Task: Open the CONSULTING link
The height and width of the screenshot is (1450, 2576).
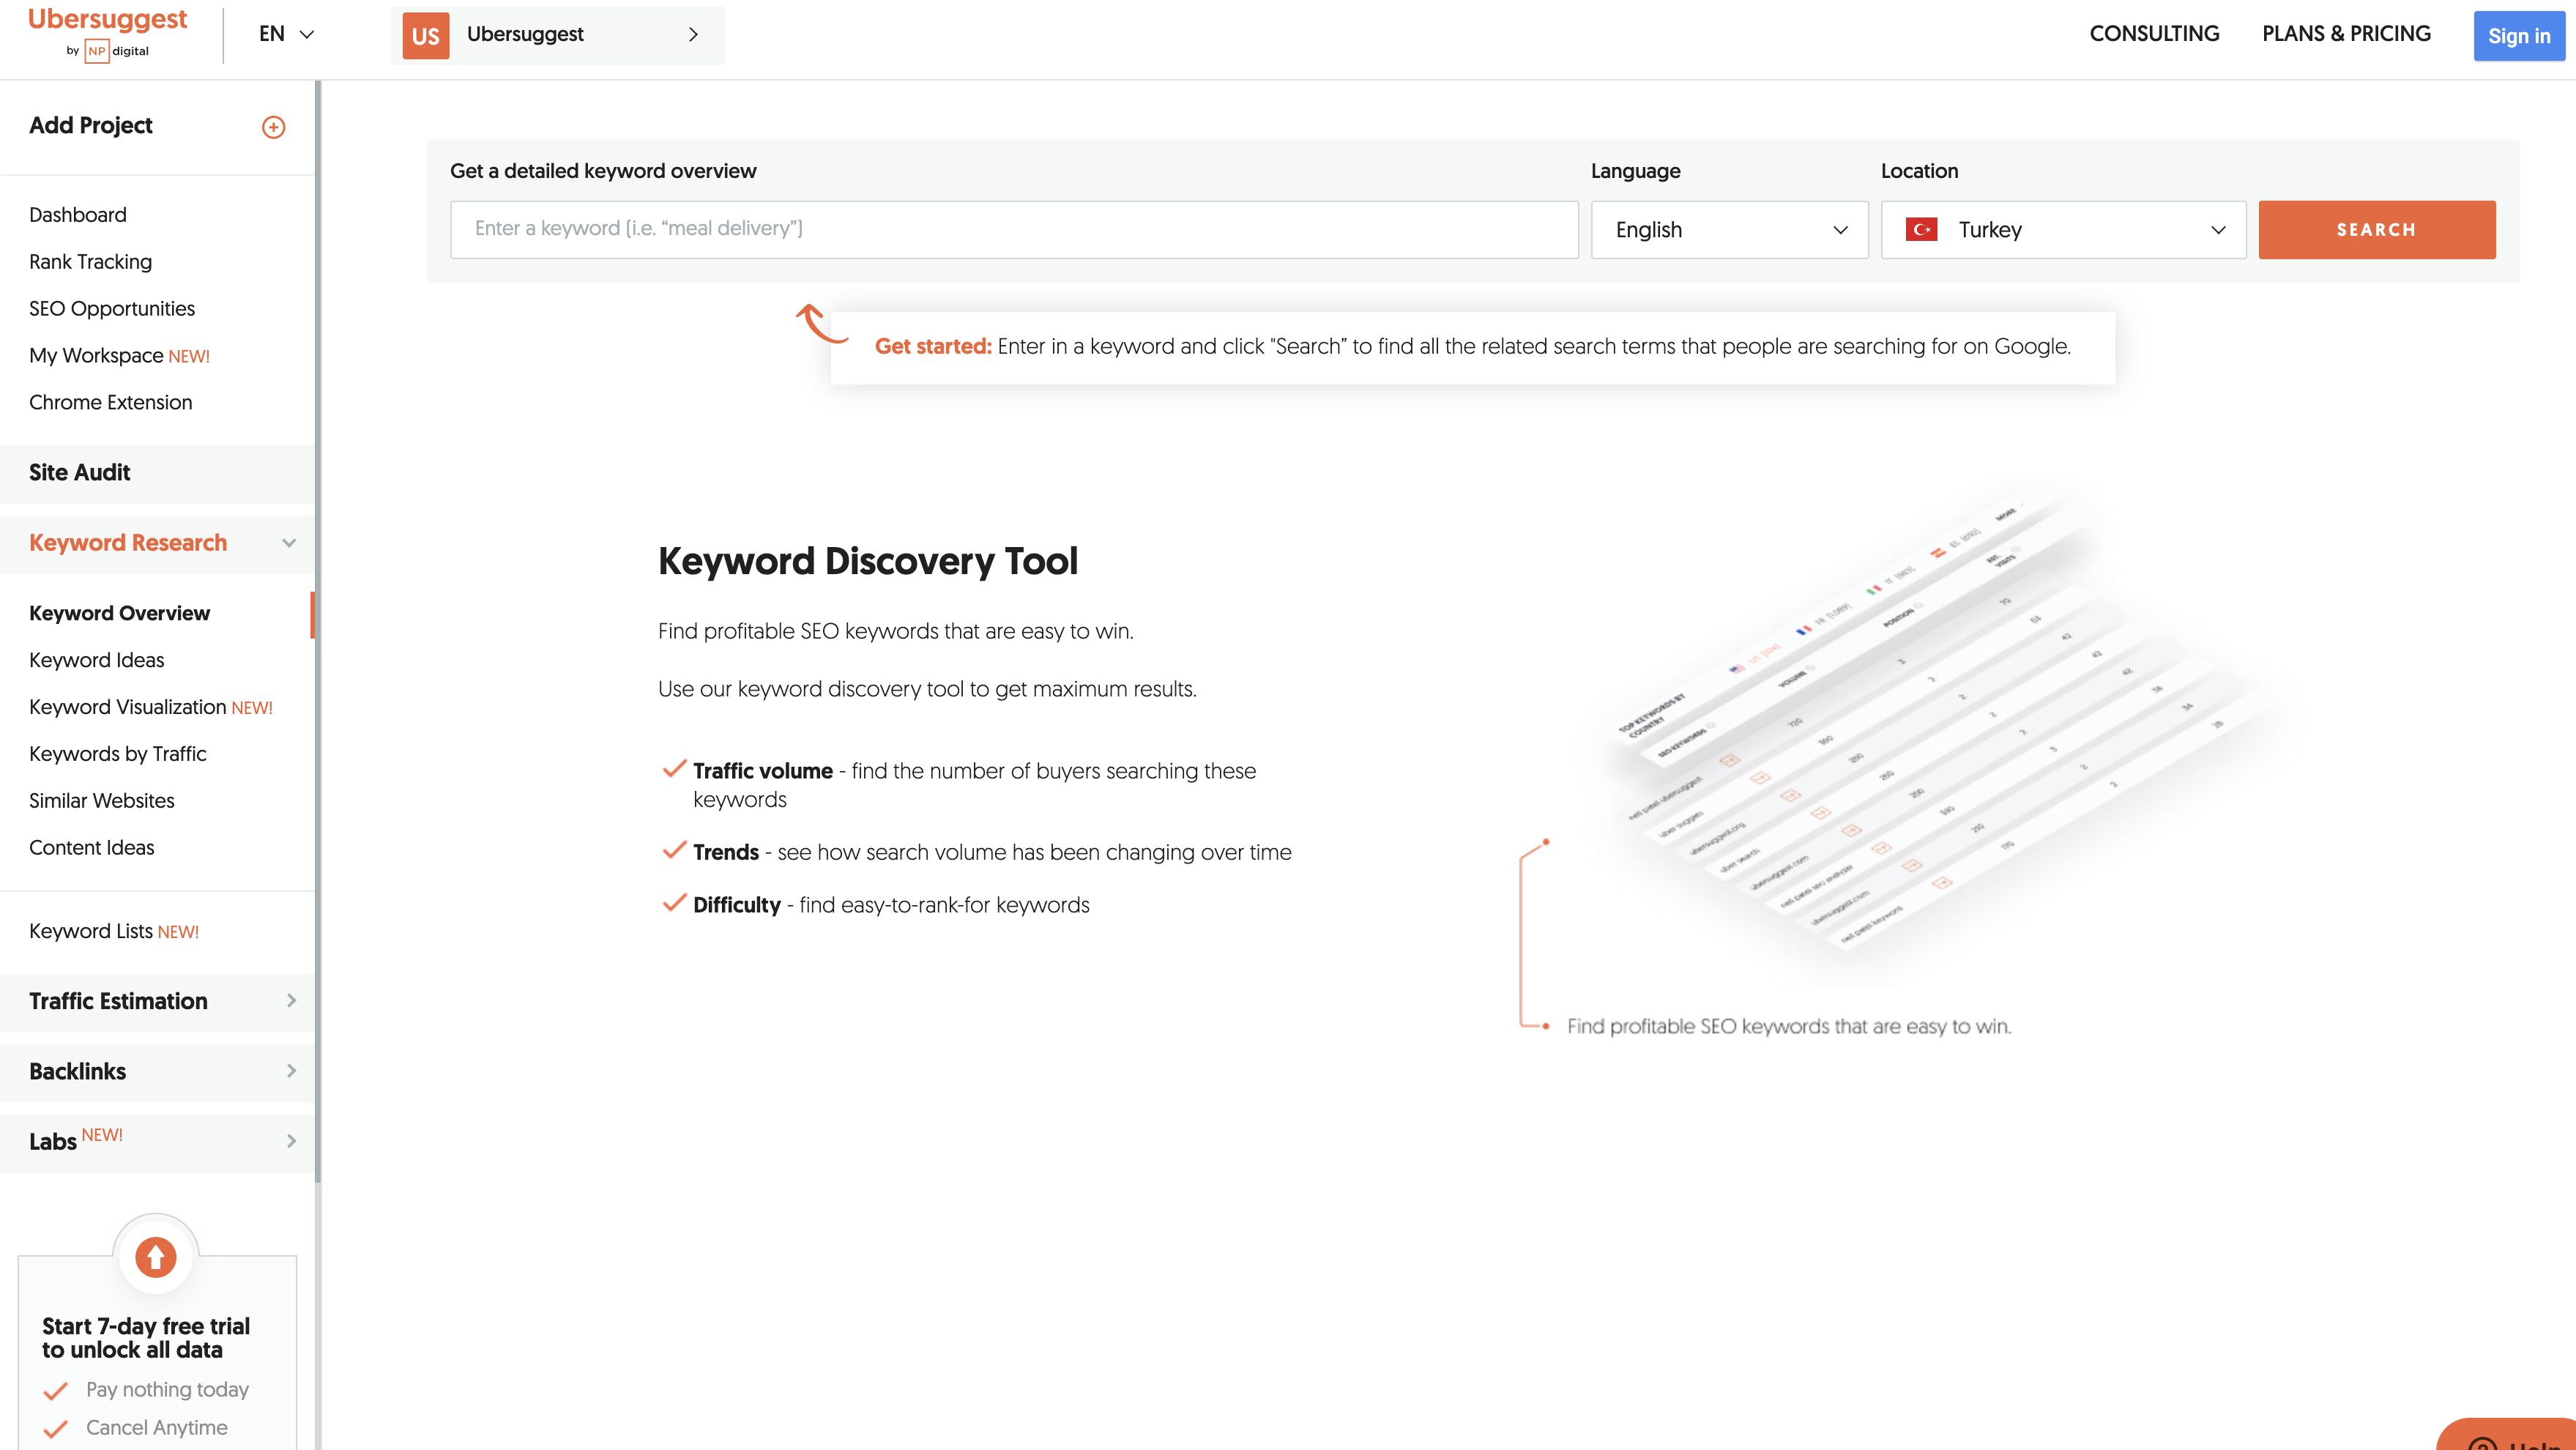Action: [x=2154, y=34]
